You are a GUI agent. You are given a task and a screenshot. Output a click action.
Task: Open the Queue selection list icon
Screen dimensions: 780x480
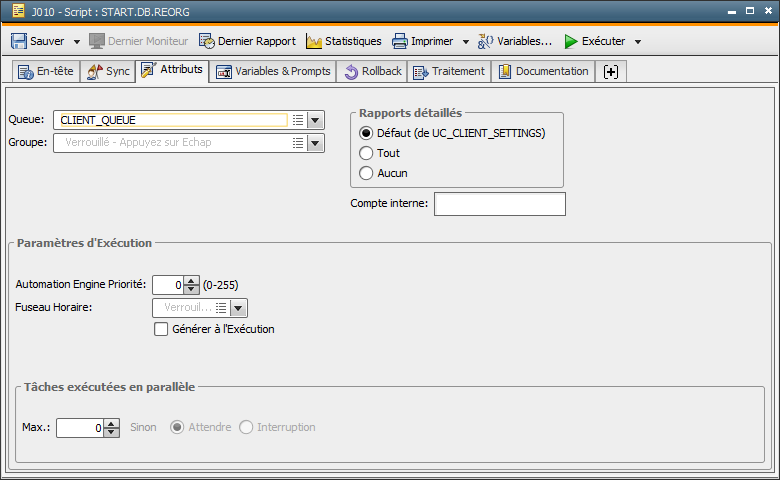pyautogui.click(x=297, y=120)
